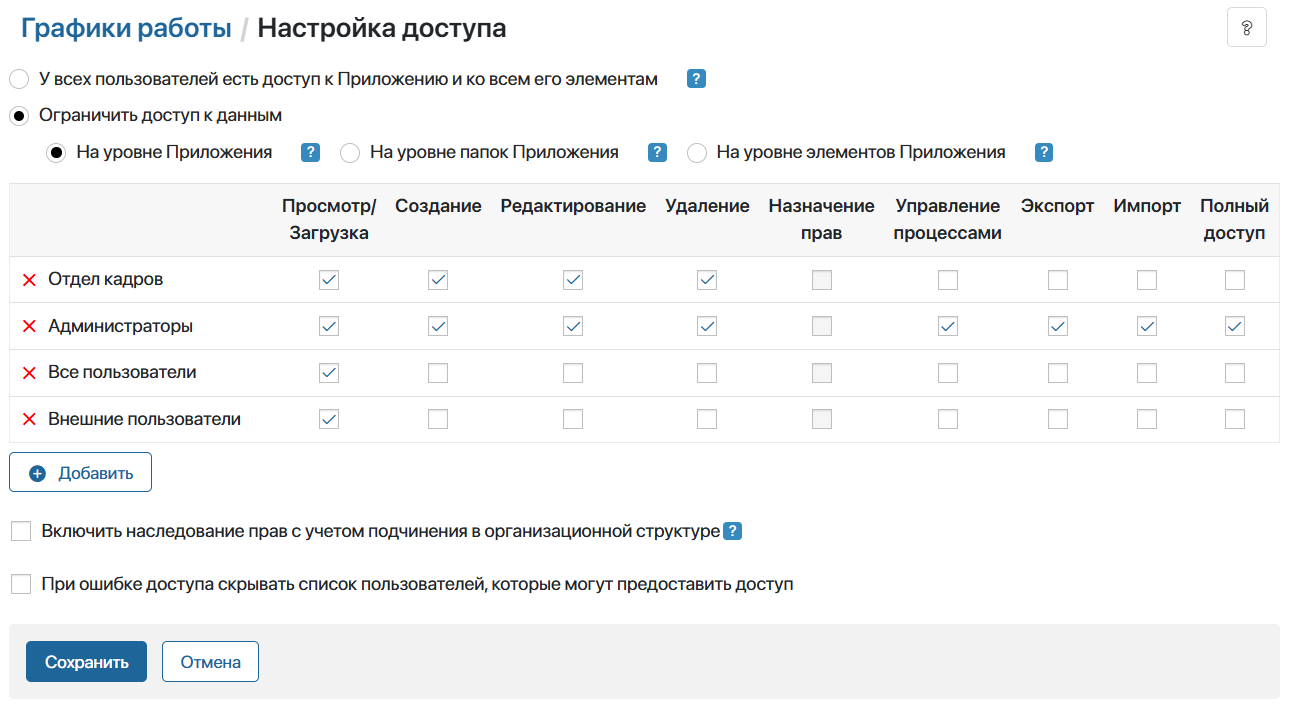Enable Полный доступ for Все пользователи
Image resolution: width=1289 pixels, height=710 pixels.
(1235, 373)
